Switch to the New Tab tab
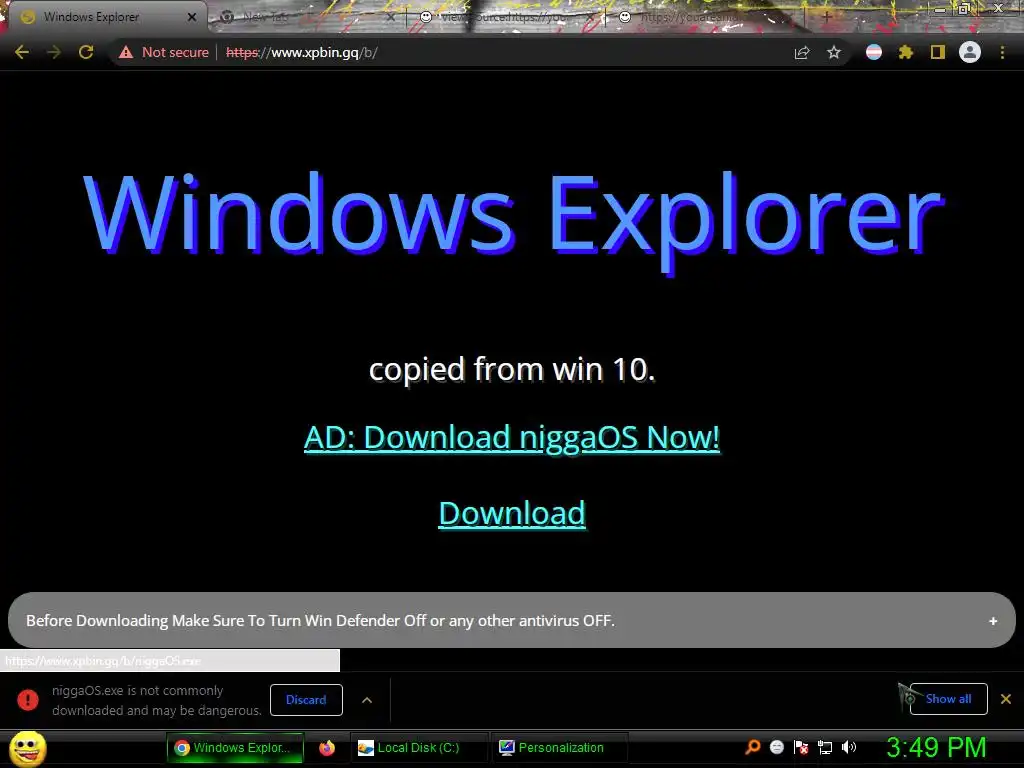This screenshot has width=1024, height=768. [307, 17]
